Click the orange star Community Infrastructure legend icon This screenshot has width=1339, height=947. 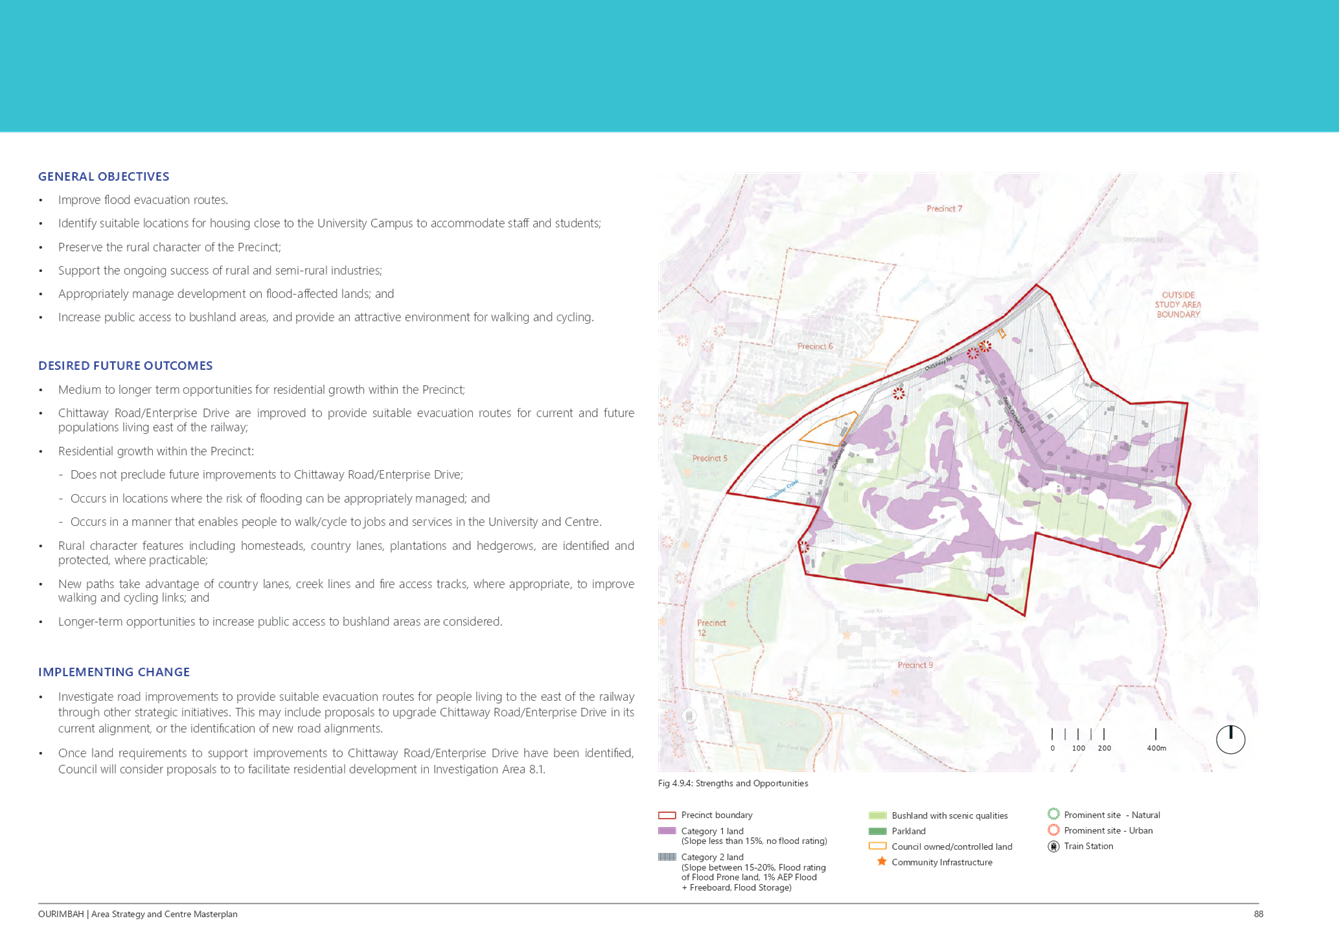(x=881, y=861)
